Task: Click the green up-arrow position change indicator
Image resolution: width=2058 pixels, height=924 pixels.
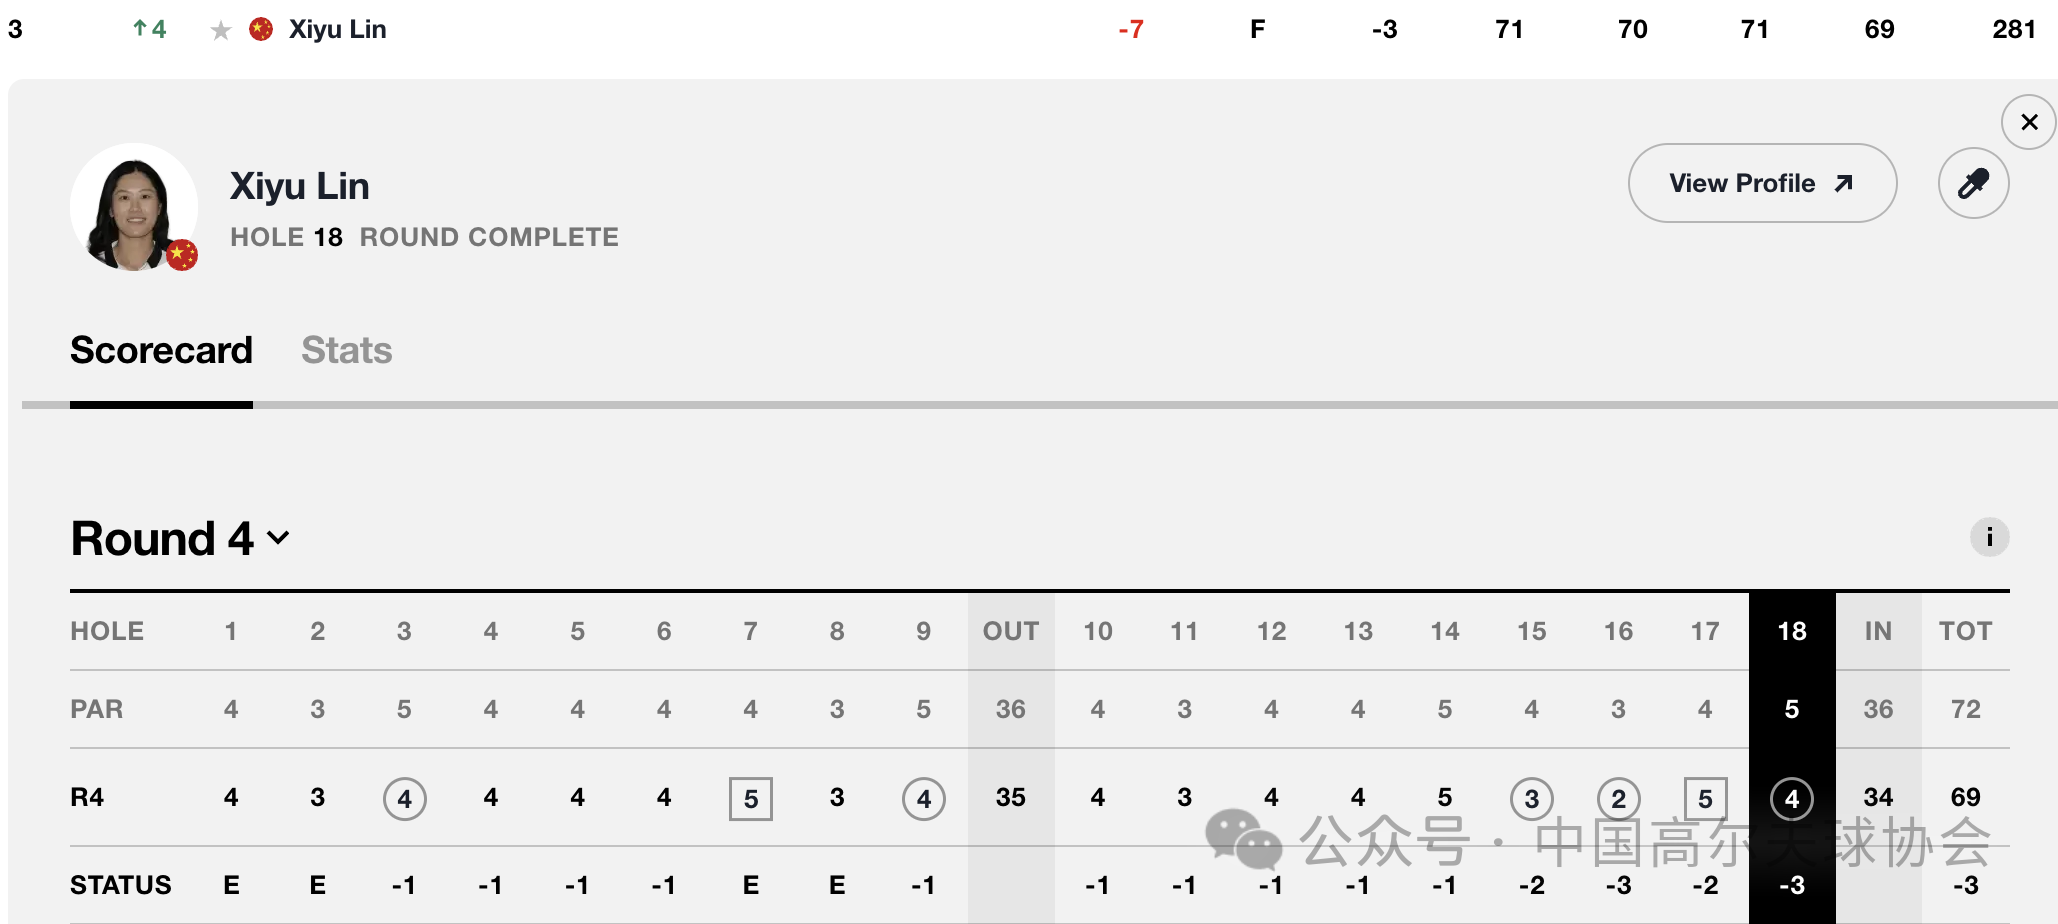Action: [x=149, y=29]
